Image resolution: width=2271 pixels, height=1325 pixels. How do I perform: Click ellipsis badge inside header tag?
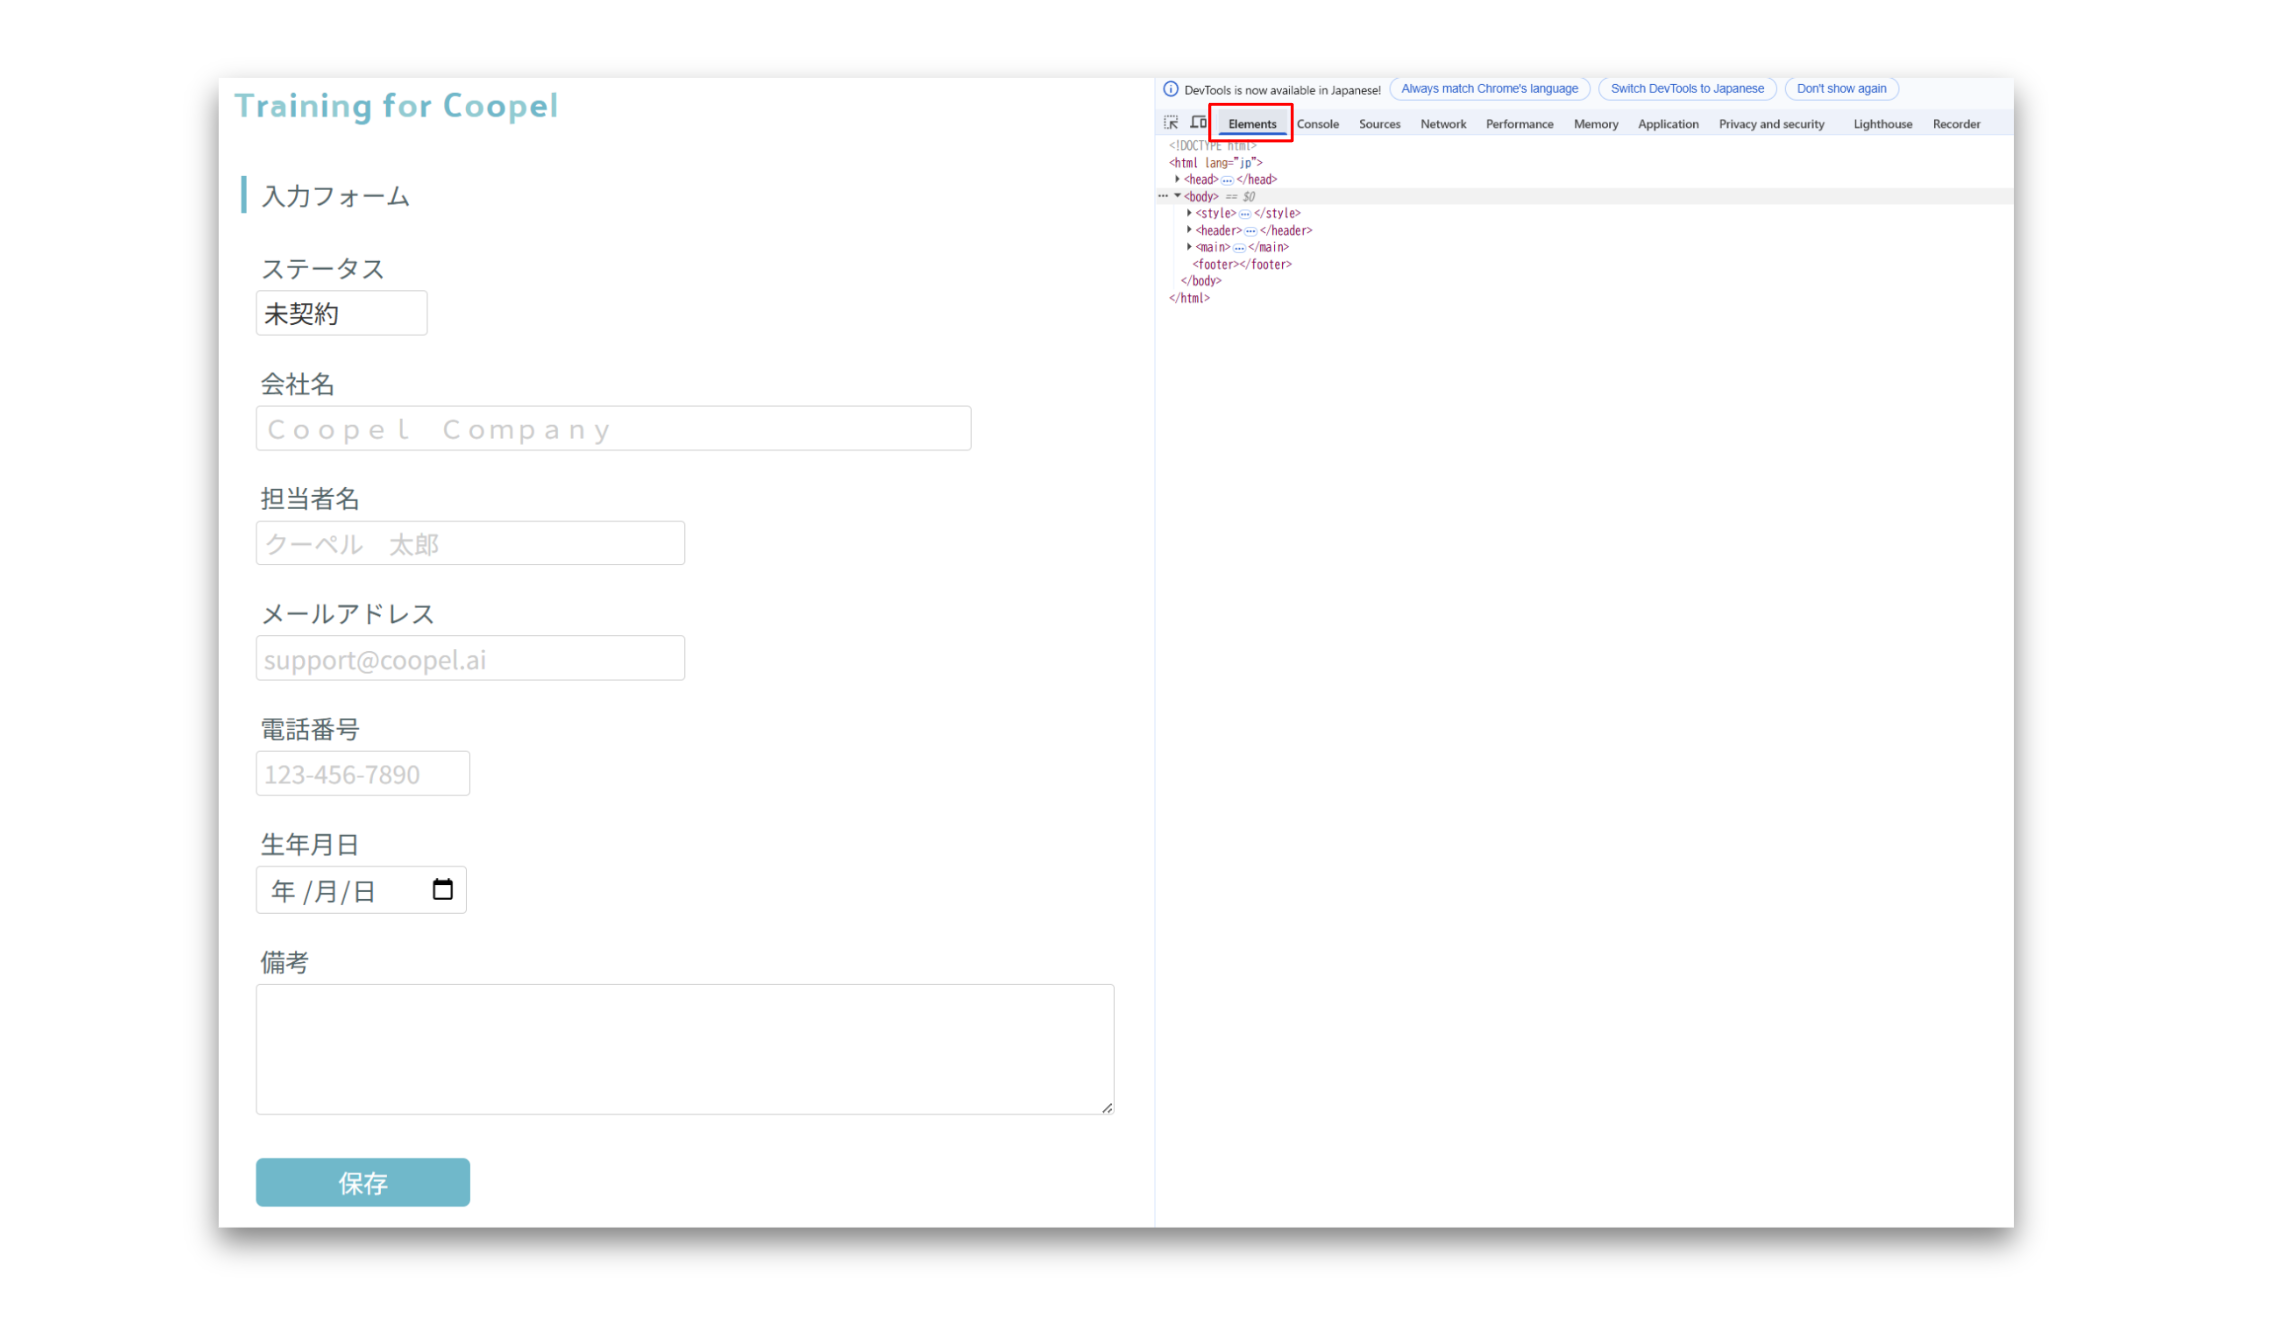click(1250, 231)
